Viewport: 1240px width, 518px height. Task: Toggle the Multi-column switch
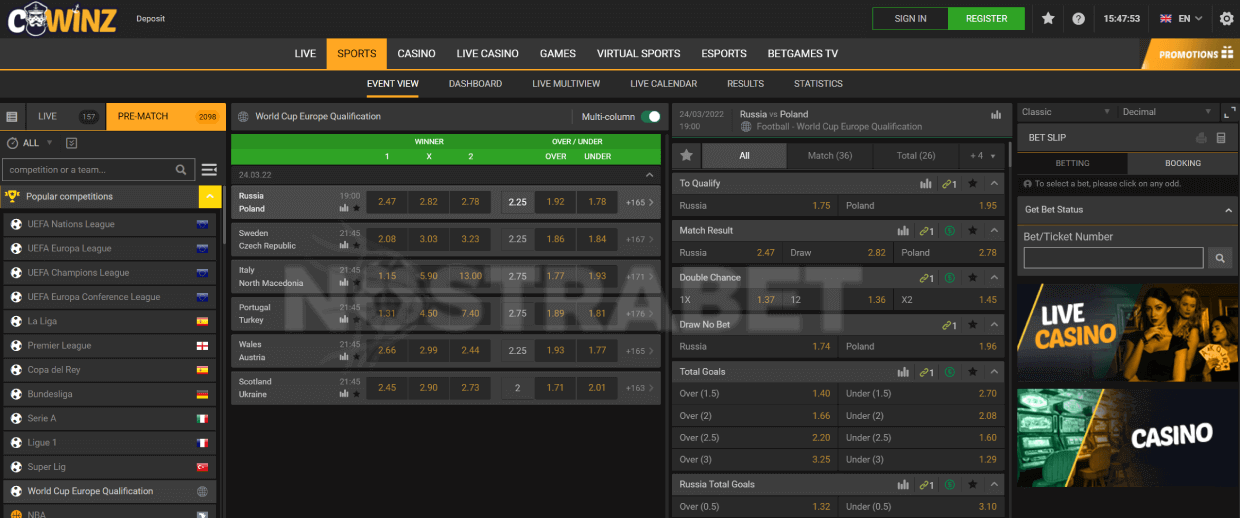651,117
